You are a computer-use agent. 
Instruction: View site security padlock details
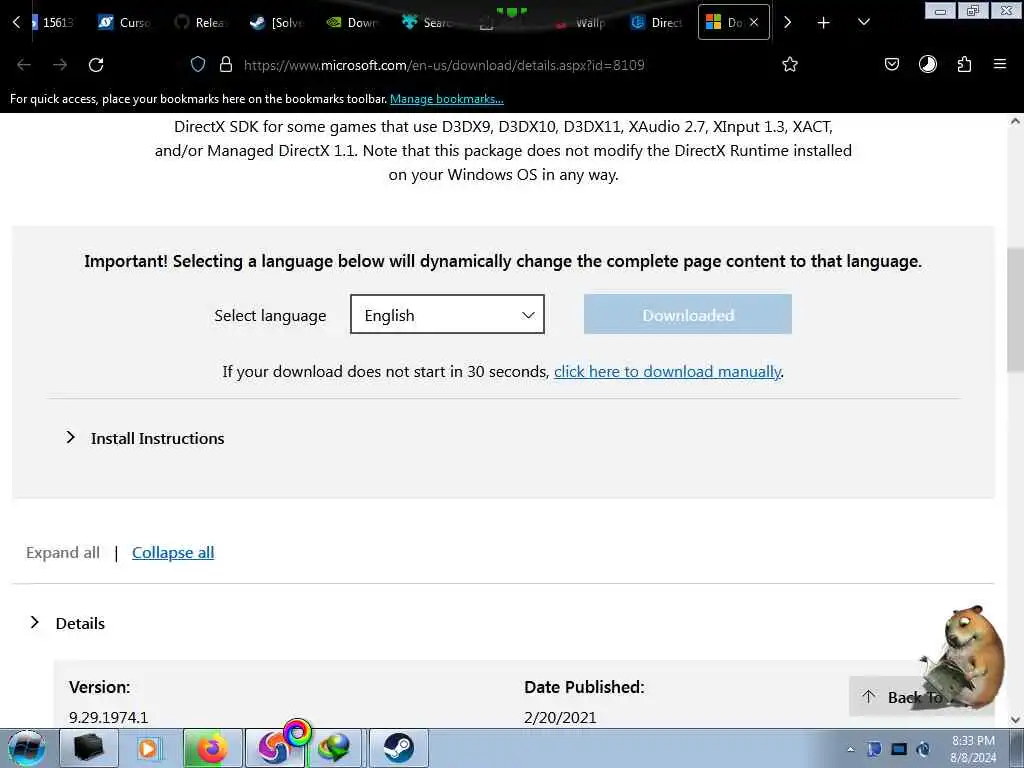tap(226, 64)
